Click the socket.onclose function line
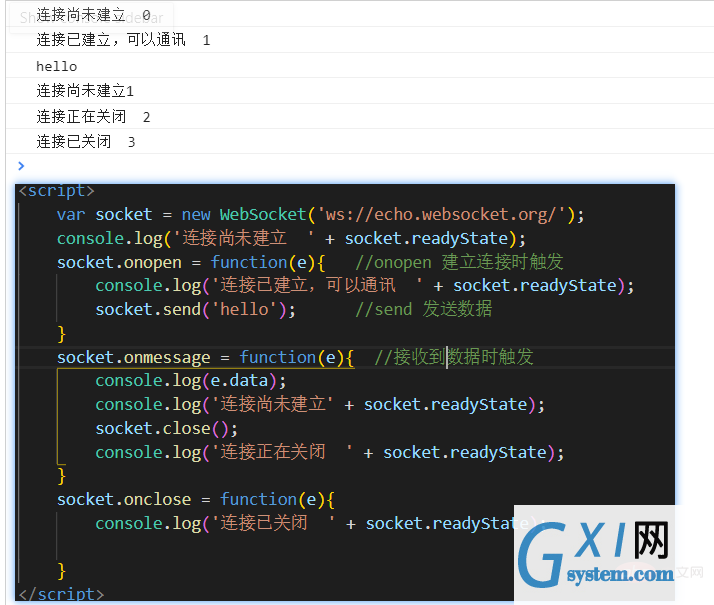Image resolution: width=714 pixels, height=605 pixels. click(196, 500)
